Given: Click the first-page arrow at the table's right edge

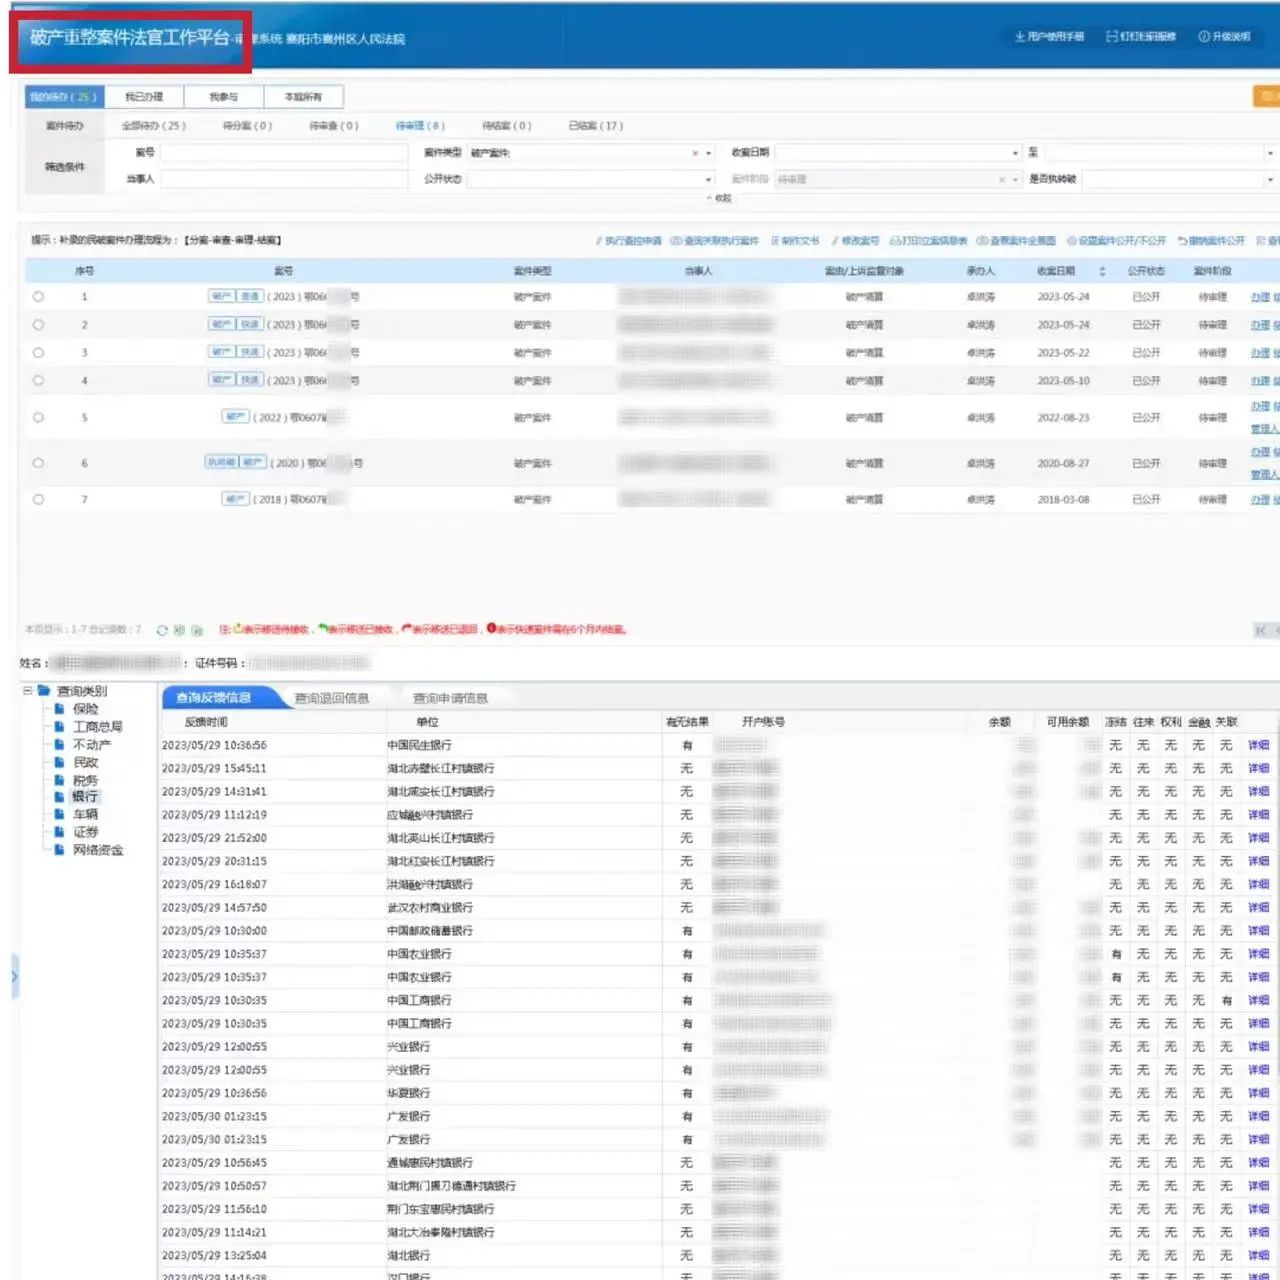Looking at the screenshot, I should click(x=1261, y=630).
